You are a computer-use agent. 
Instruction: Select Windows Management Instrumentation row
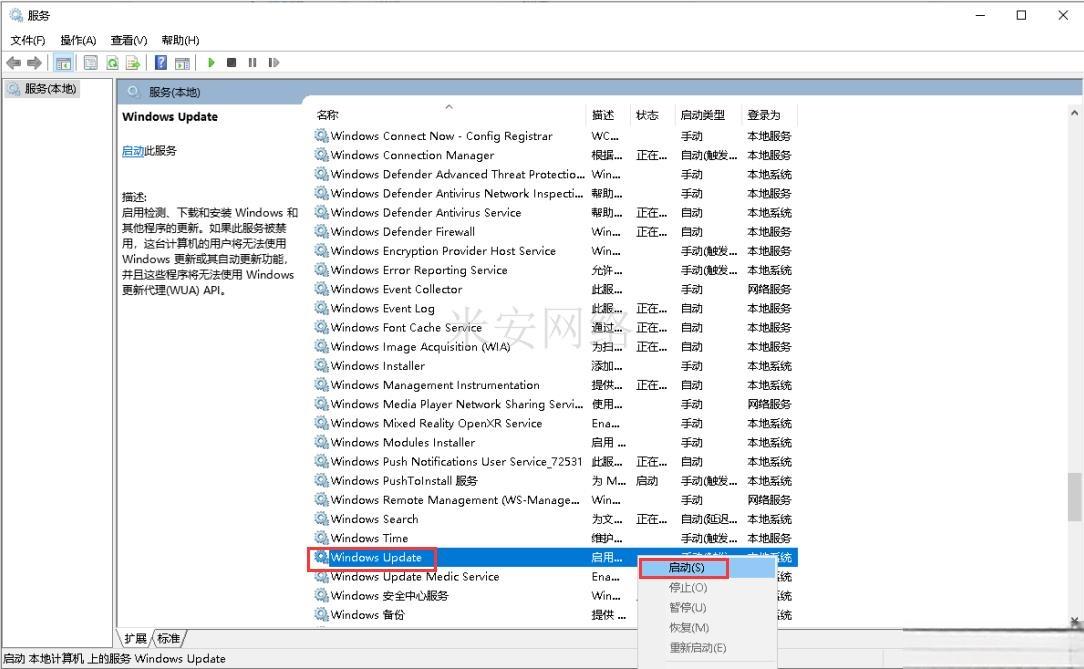(554, 385)
